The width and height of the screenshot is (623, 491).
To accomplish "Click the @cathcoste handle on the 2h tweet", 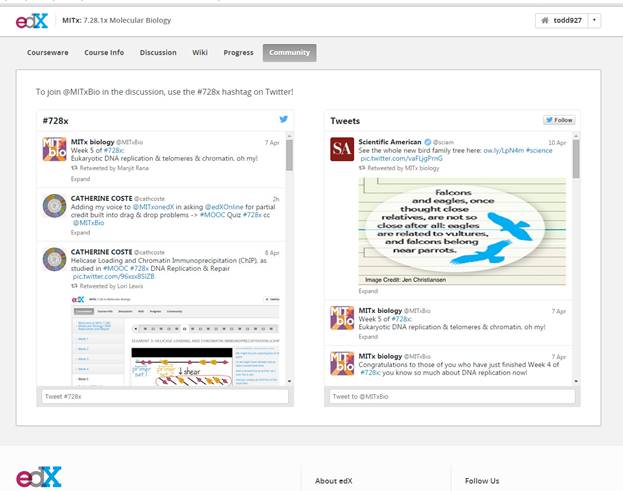I will (149, 199).
